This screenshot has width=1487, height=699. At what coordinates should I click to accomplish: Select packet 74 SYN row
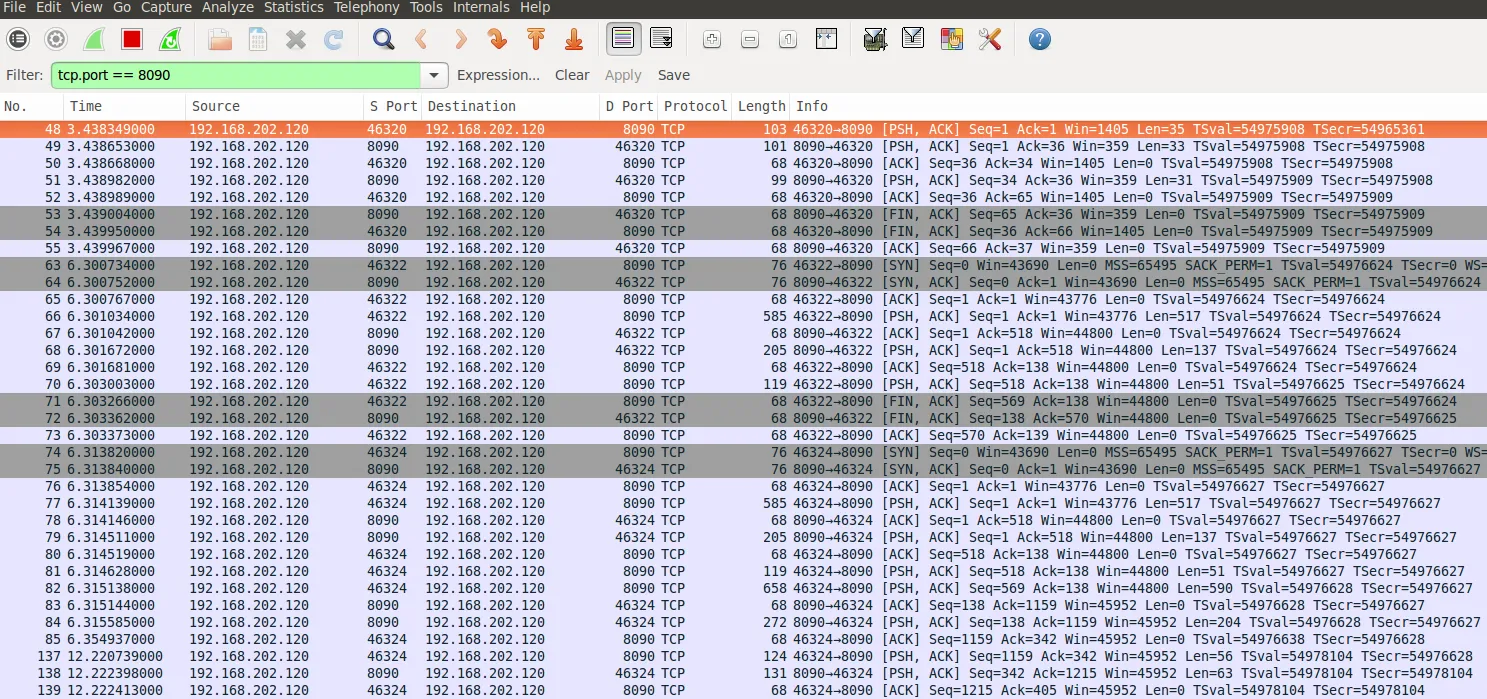coord(743,452)
